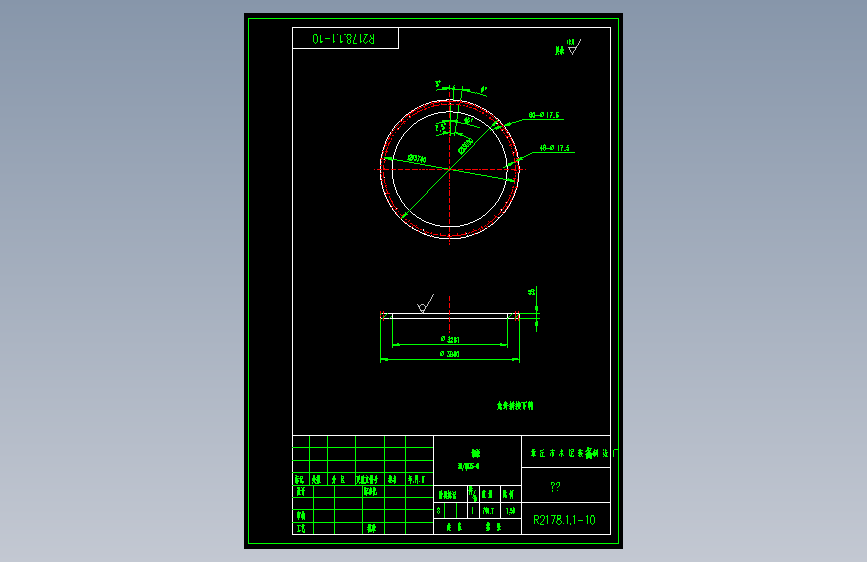Click the thickness dimension right of section view
This screenshot has width=867, height=562.
point(531,292)
